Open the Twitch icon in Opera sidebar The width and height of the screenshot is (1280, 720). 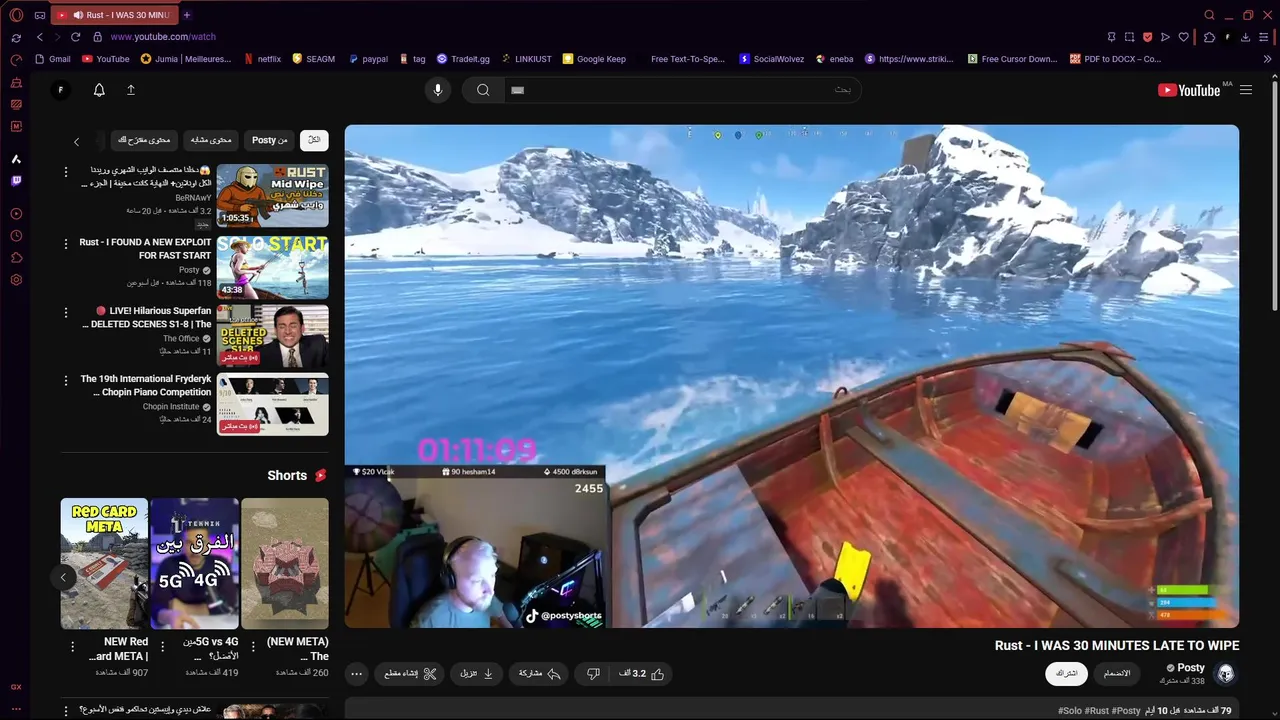coord(16,181)
